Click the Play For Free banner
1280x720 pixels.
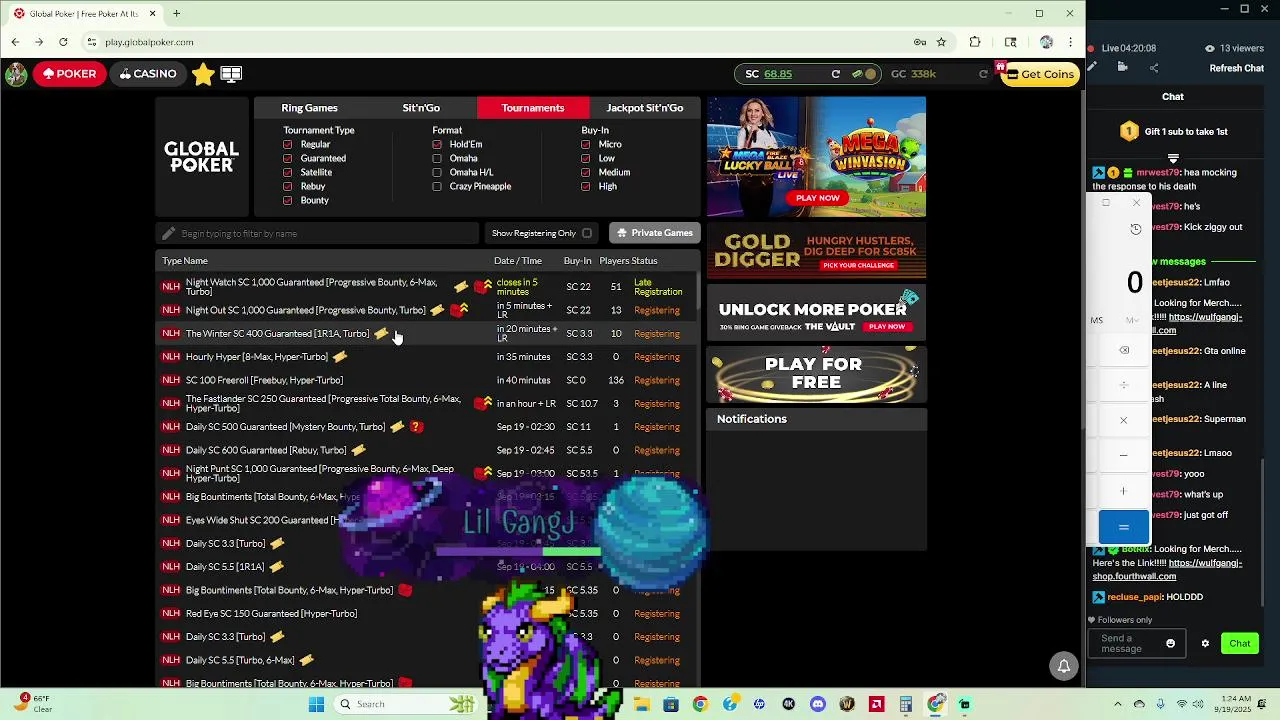(817, 374)
